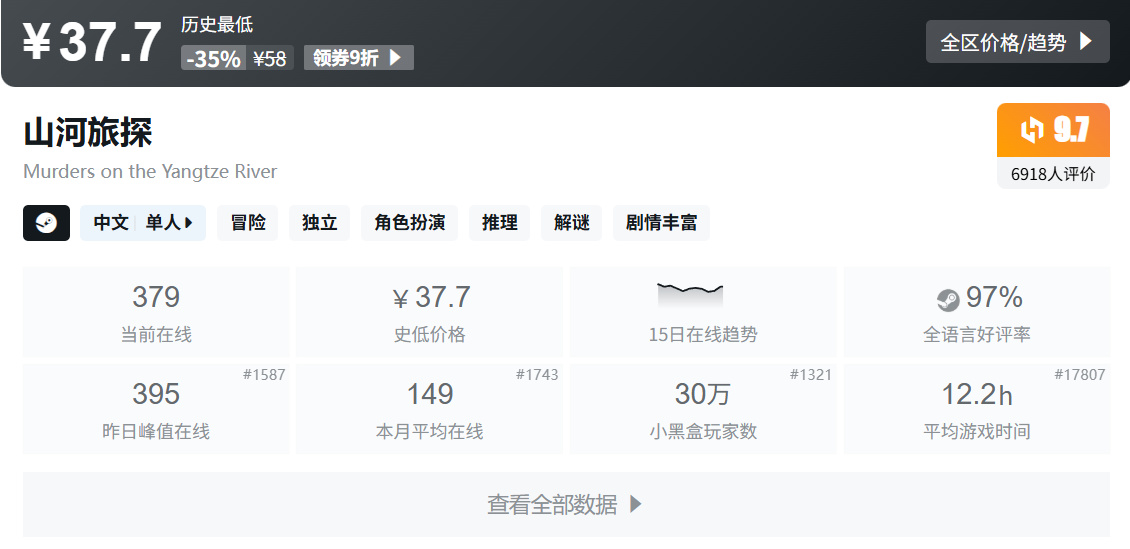Claim the 领券9折 coupon
Viewport: 1130px width, 549px height.
(x=359, y=58)
